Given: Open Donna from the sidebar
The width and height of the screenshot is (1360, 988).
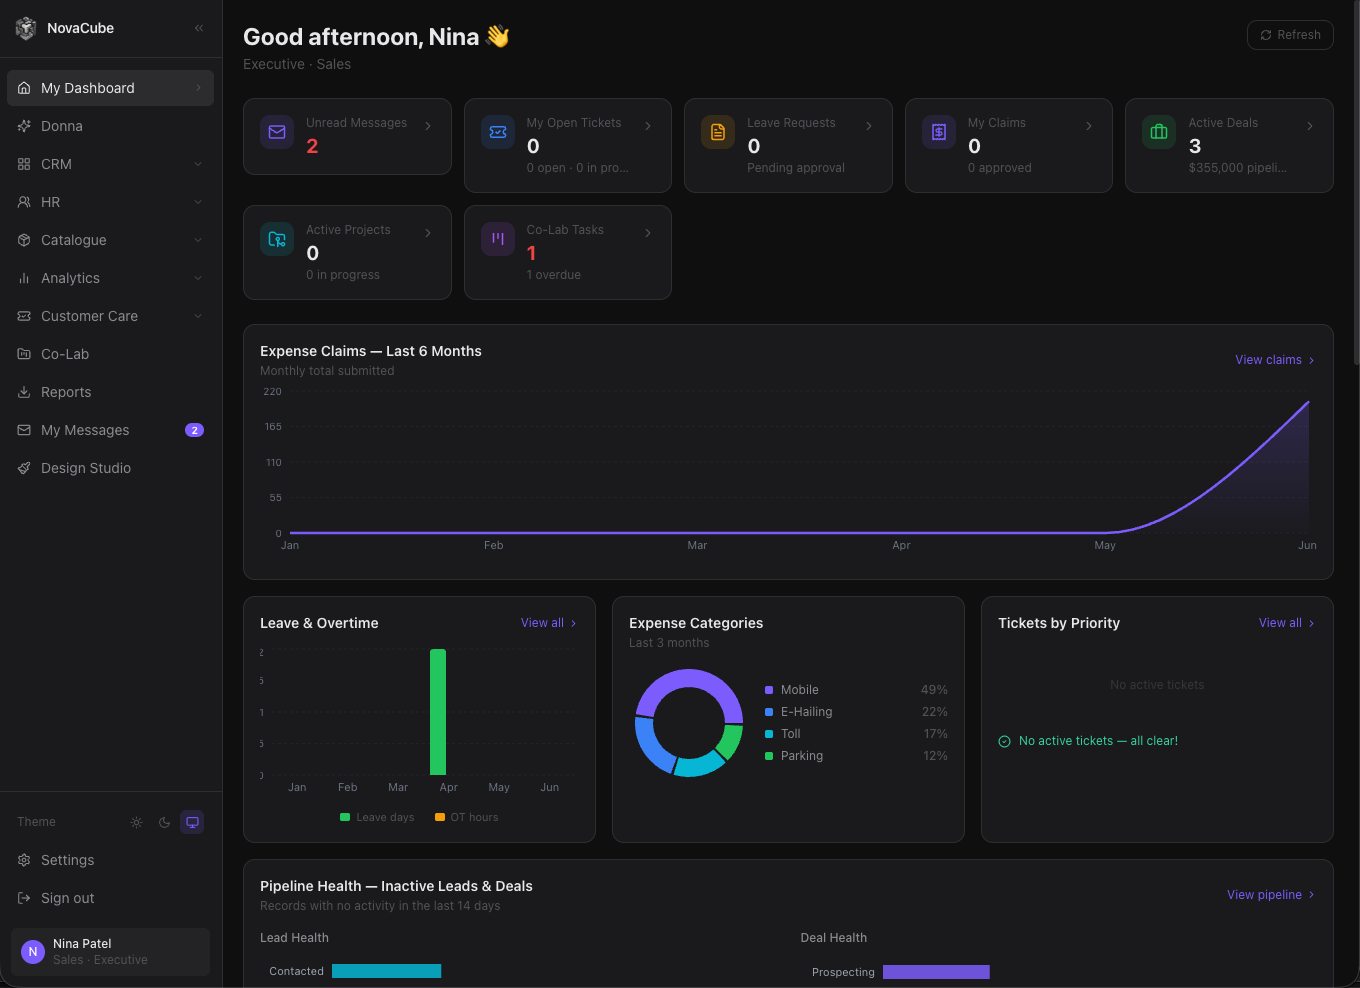Looking at the screenshot, I should coord(110,126).
